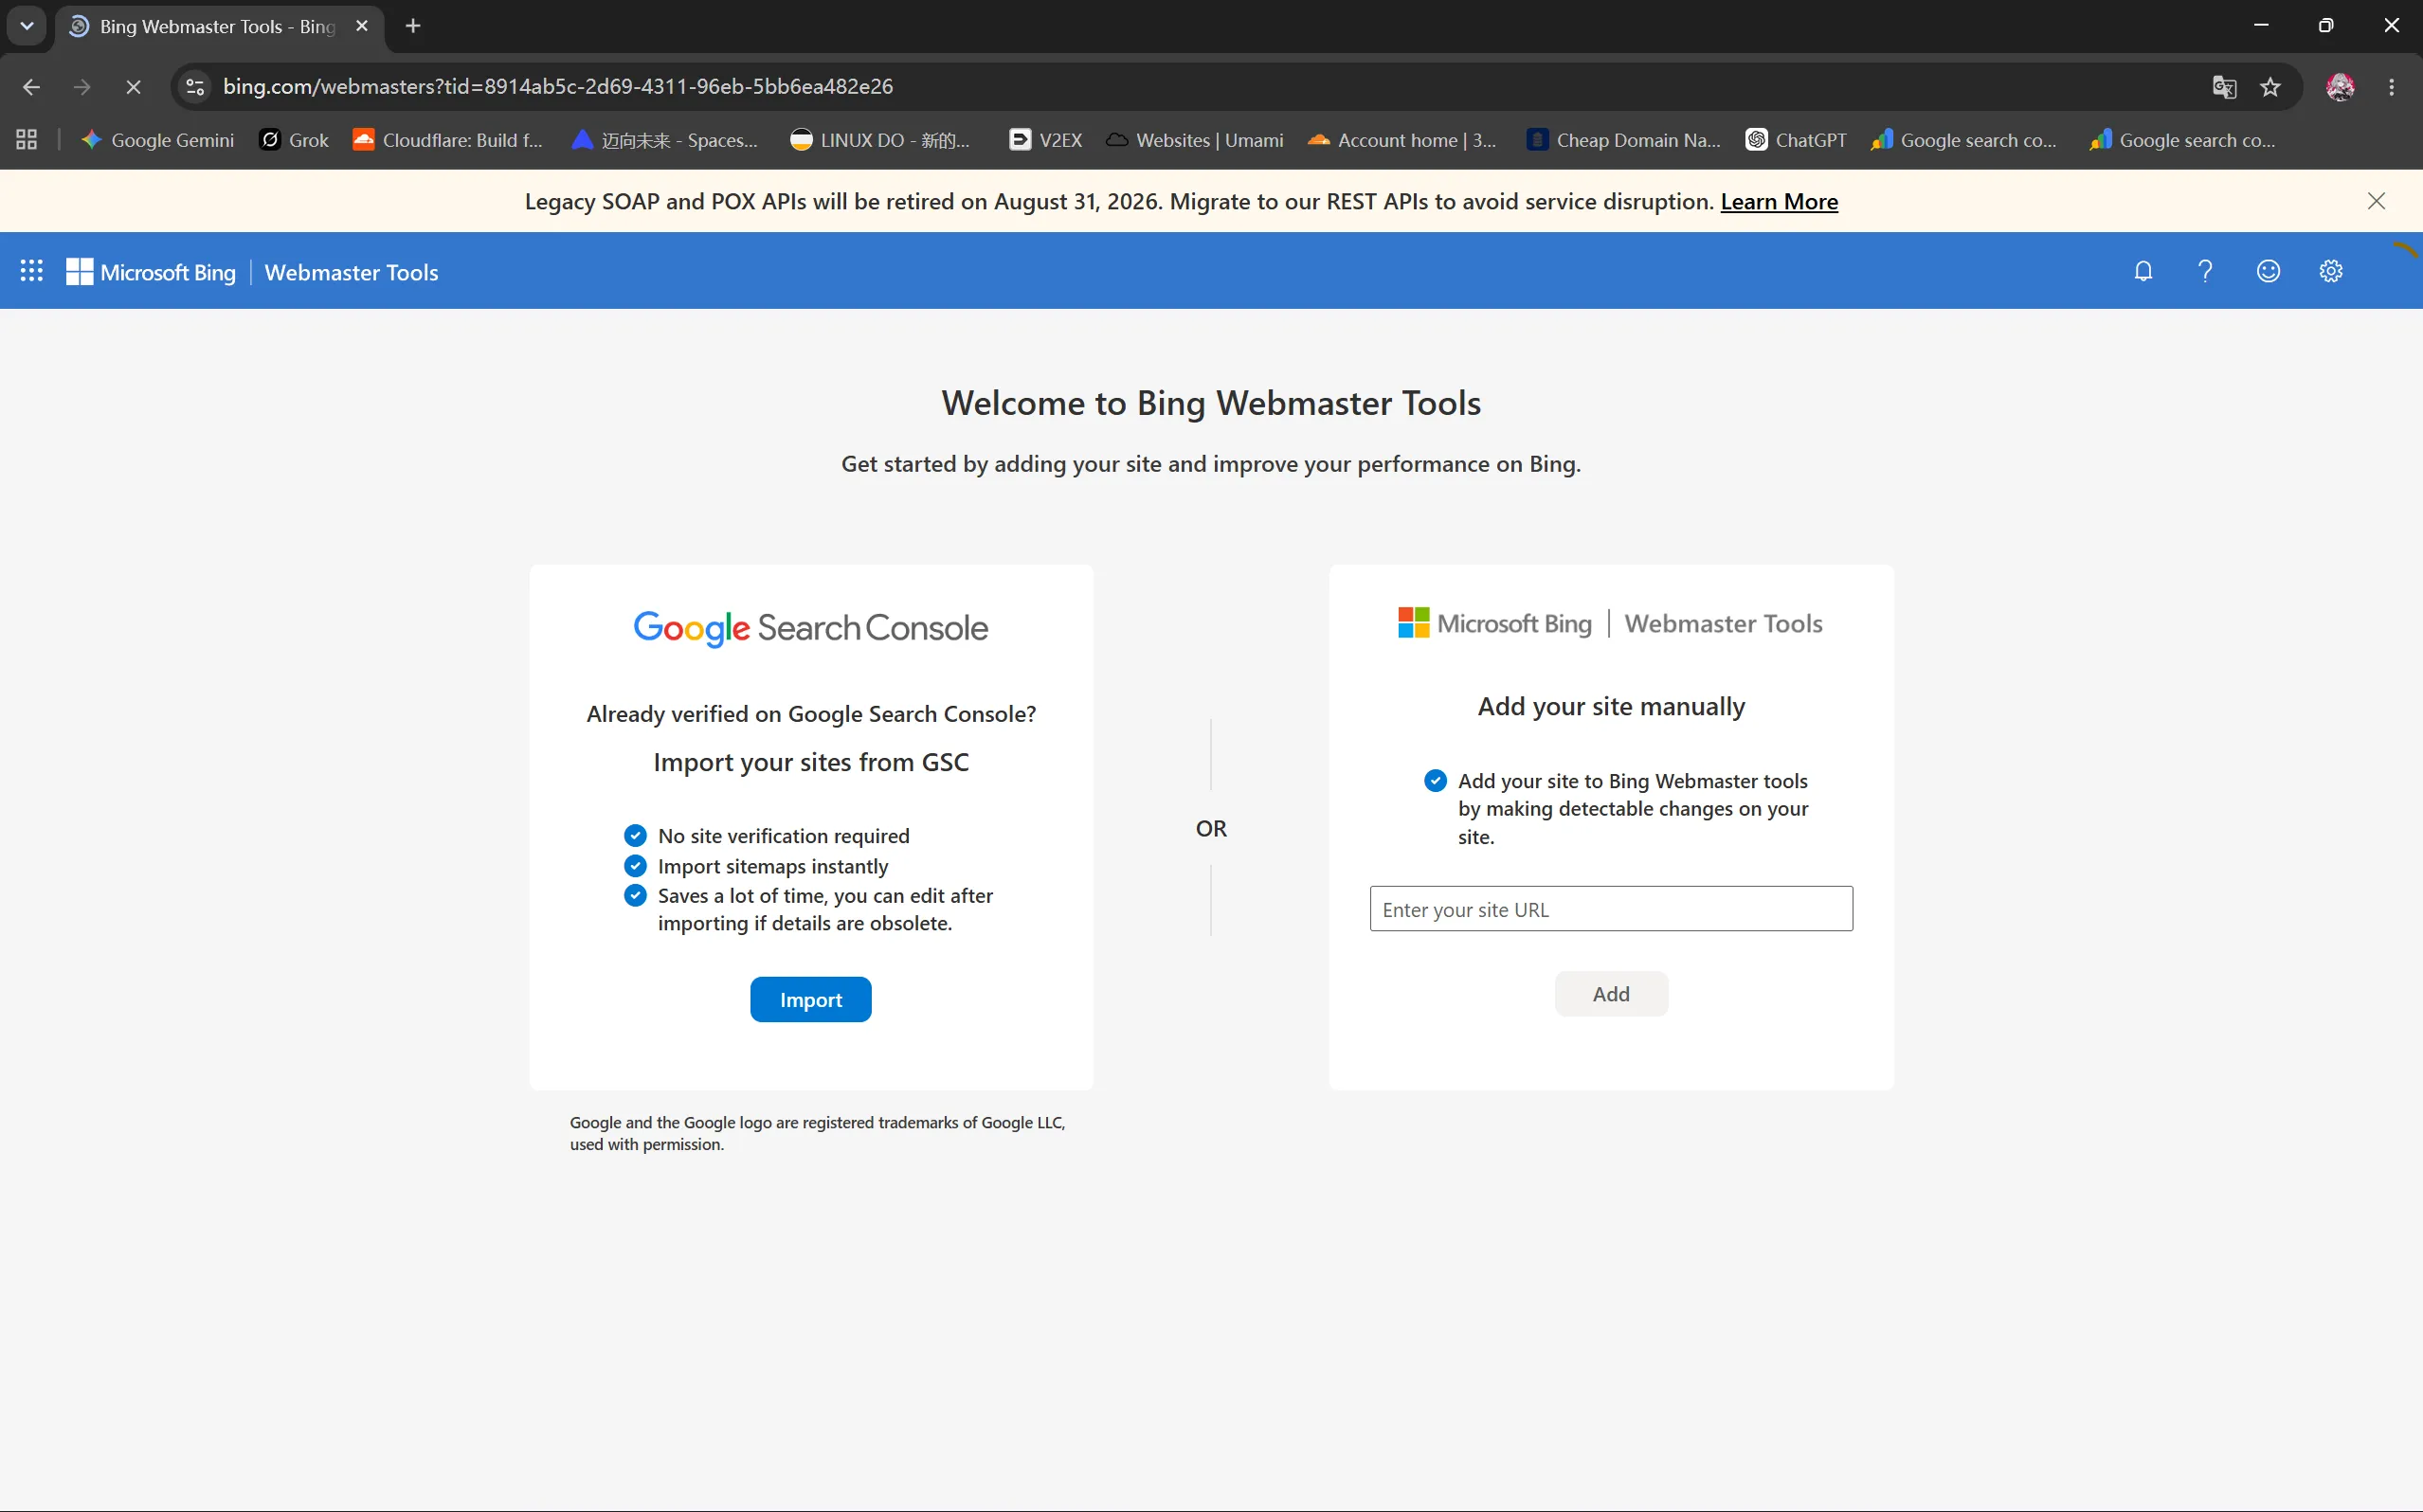Screen dimensions: 2423x1512
Task: Open the V2EX bookmark
Action: 1046,140
